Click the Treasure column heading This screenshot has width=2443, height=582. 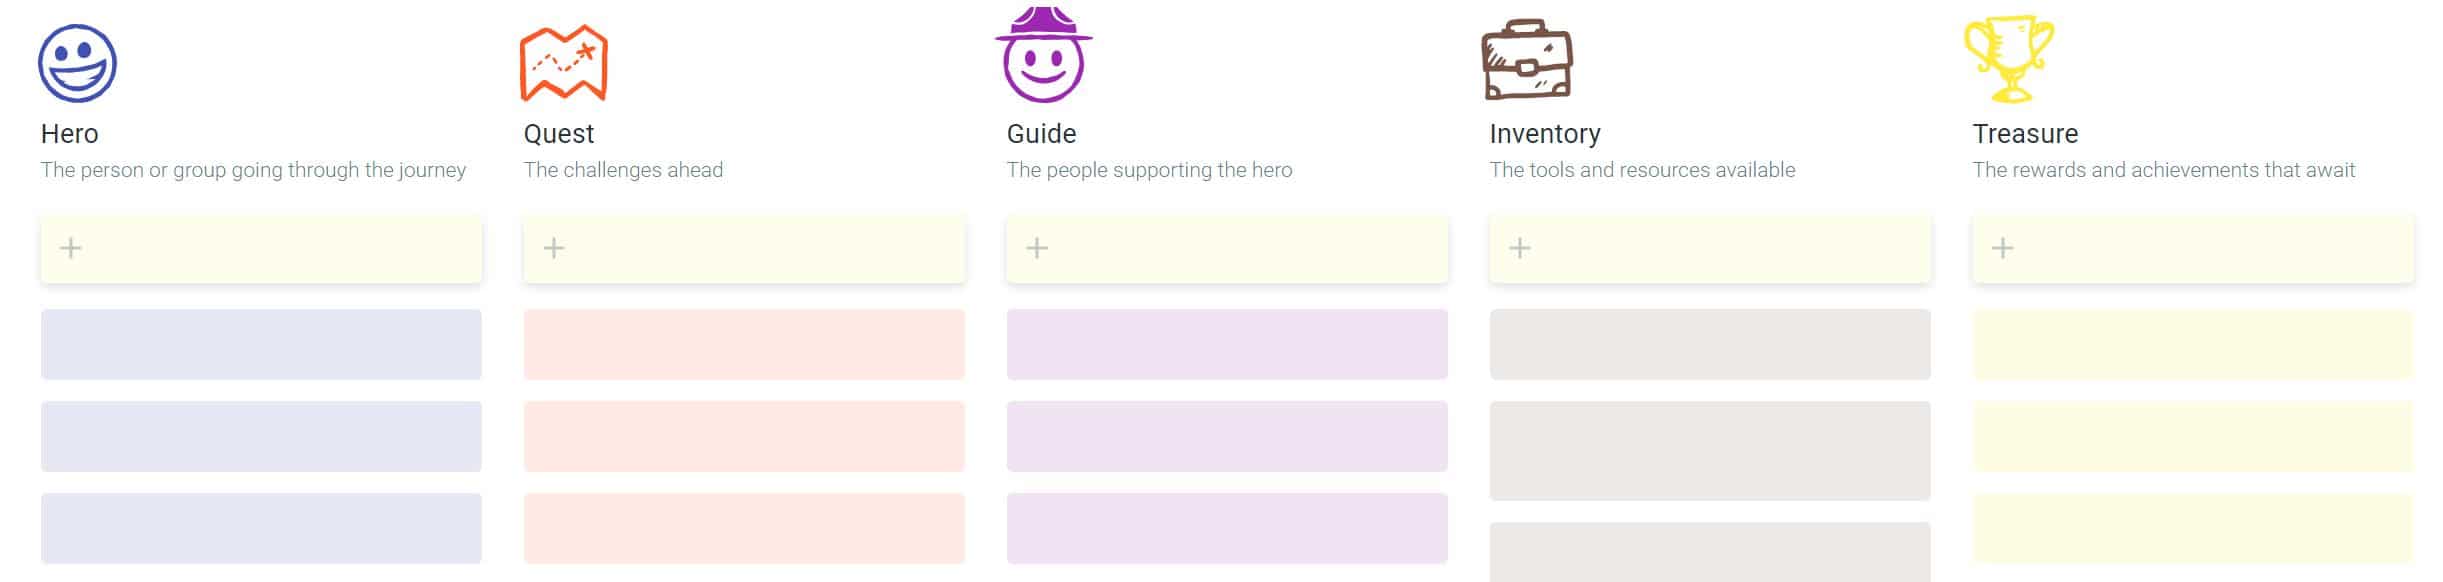point(2025,134)
